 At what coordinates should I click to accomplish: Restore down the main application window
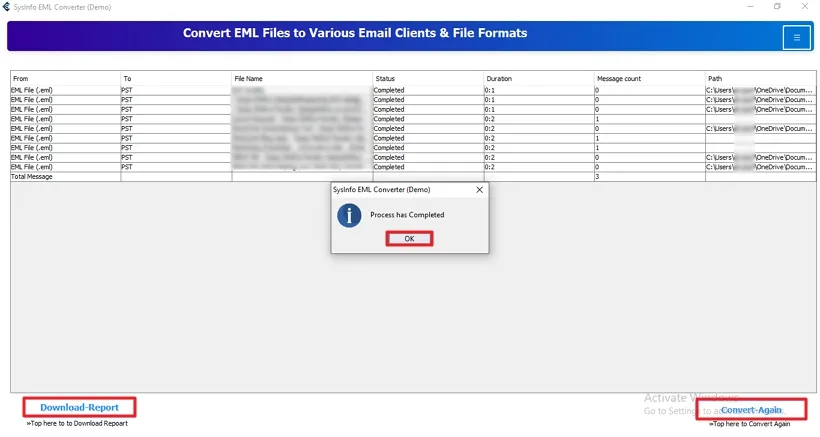tap(777, 7)
